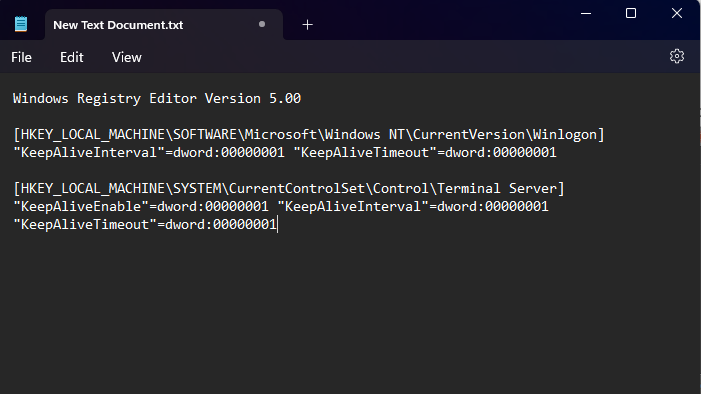
Task: Maximize the Notepad window
Action: click(x=631, y=13)
